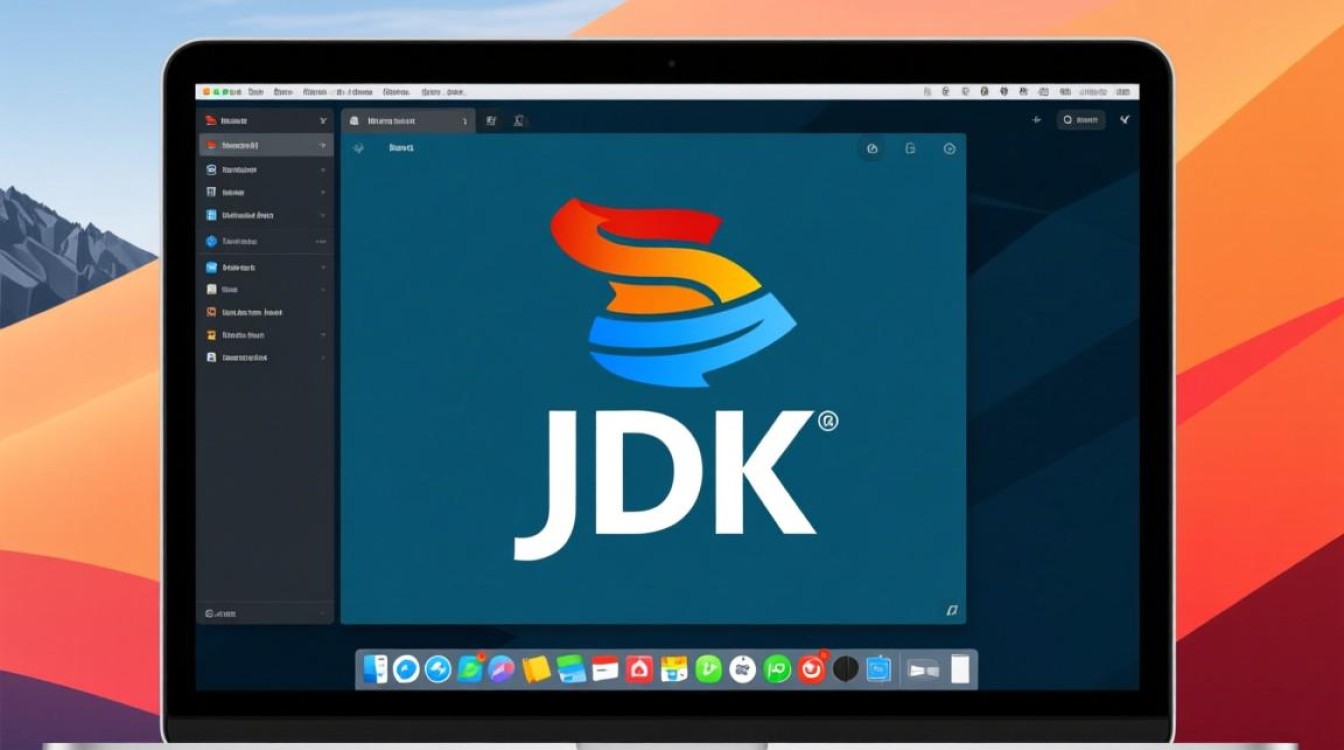Click the search field in top right
The image size is (1344, 750).
pyautogui.click(x=1082, y=120)
